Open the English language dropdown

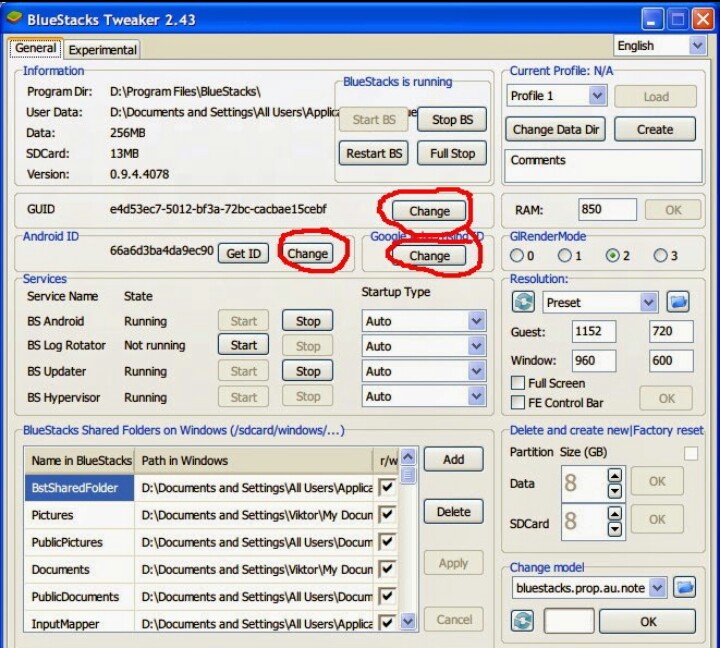pos(661,45)
